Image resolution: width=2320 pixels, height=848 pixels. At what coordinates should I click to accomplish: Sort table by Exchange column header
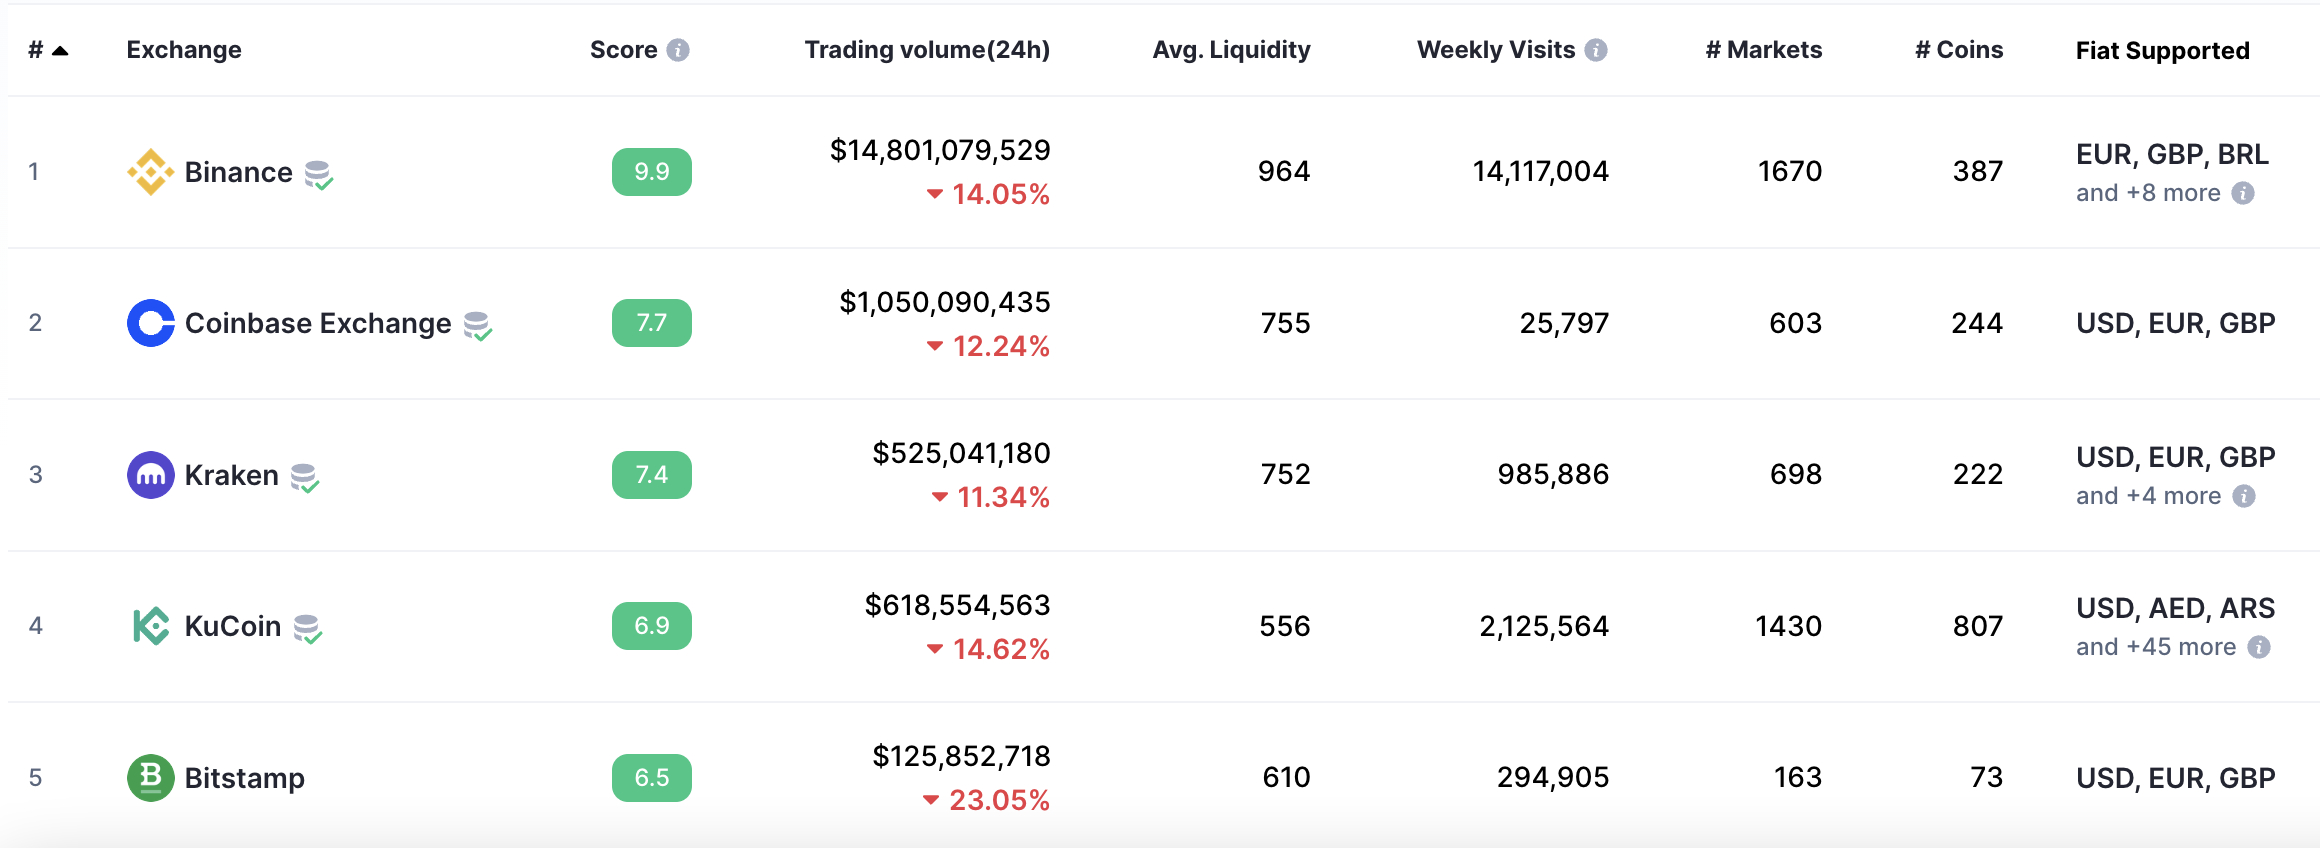click(184, 50)
